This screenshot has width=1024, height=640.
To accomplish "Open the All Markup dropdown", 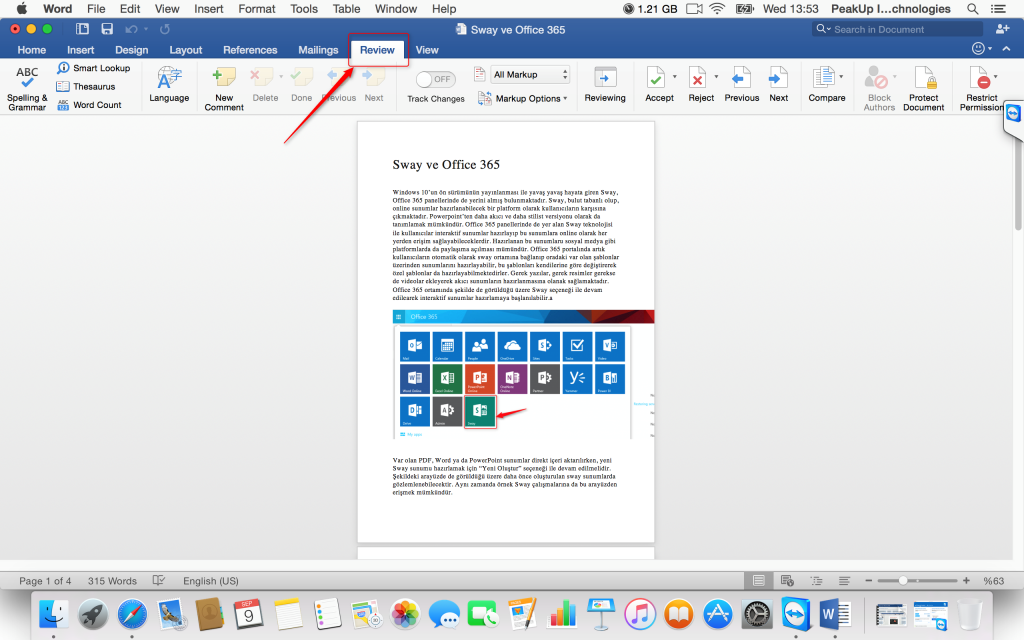I will [530, 74].
